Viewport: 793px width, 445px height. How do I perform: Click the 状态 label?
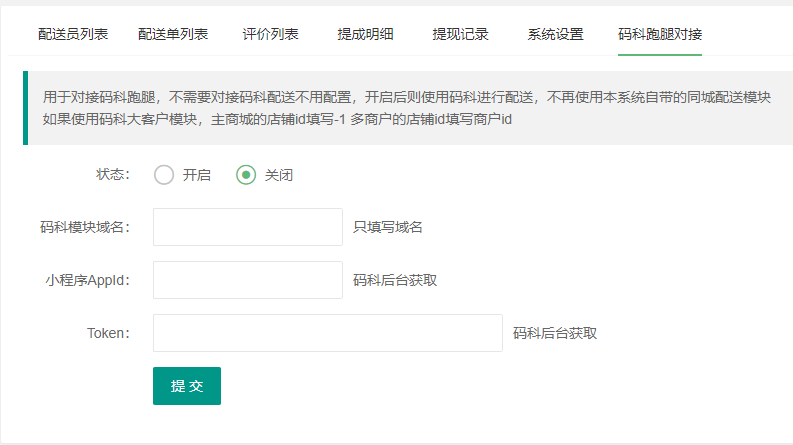113,174
